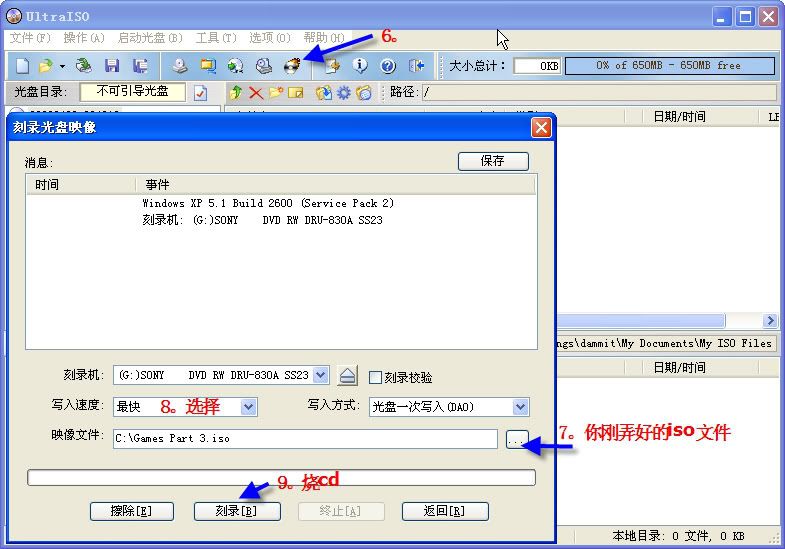Click the exit icon at toolbar end
This screenshot has height=549, width=785.
pos(417,66)
